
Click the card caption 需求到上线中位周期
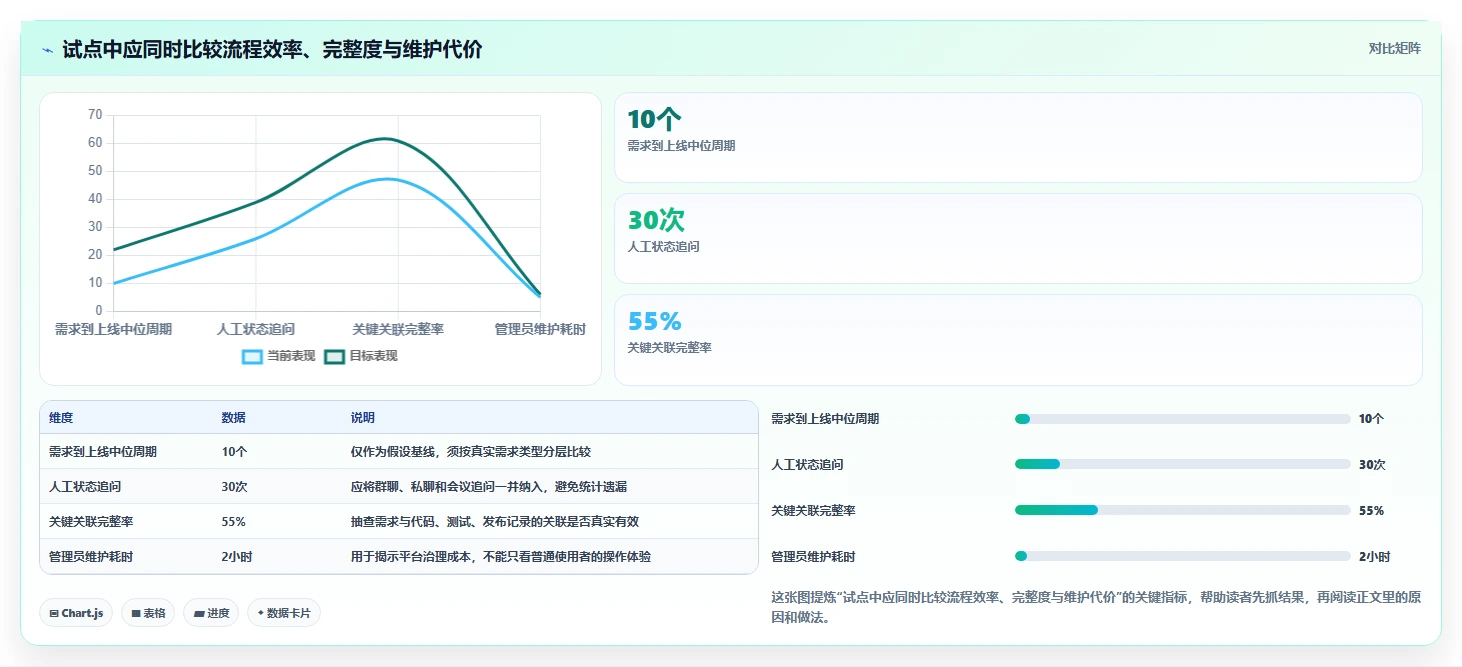coord(681,146)
